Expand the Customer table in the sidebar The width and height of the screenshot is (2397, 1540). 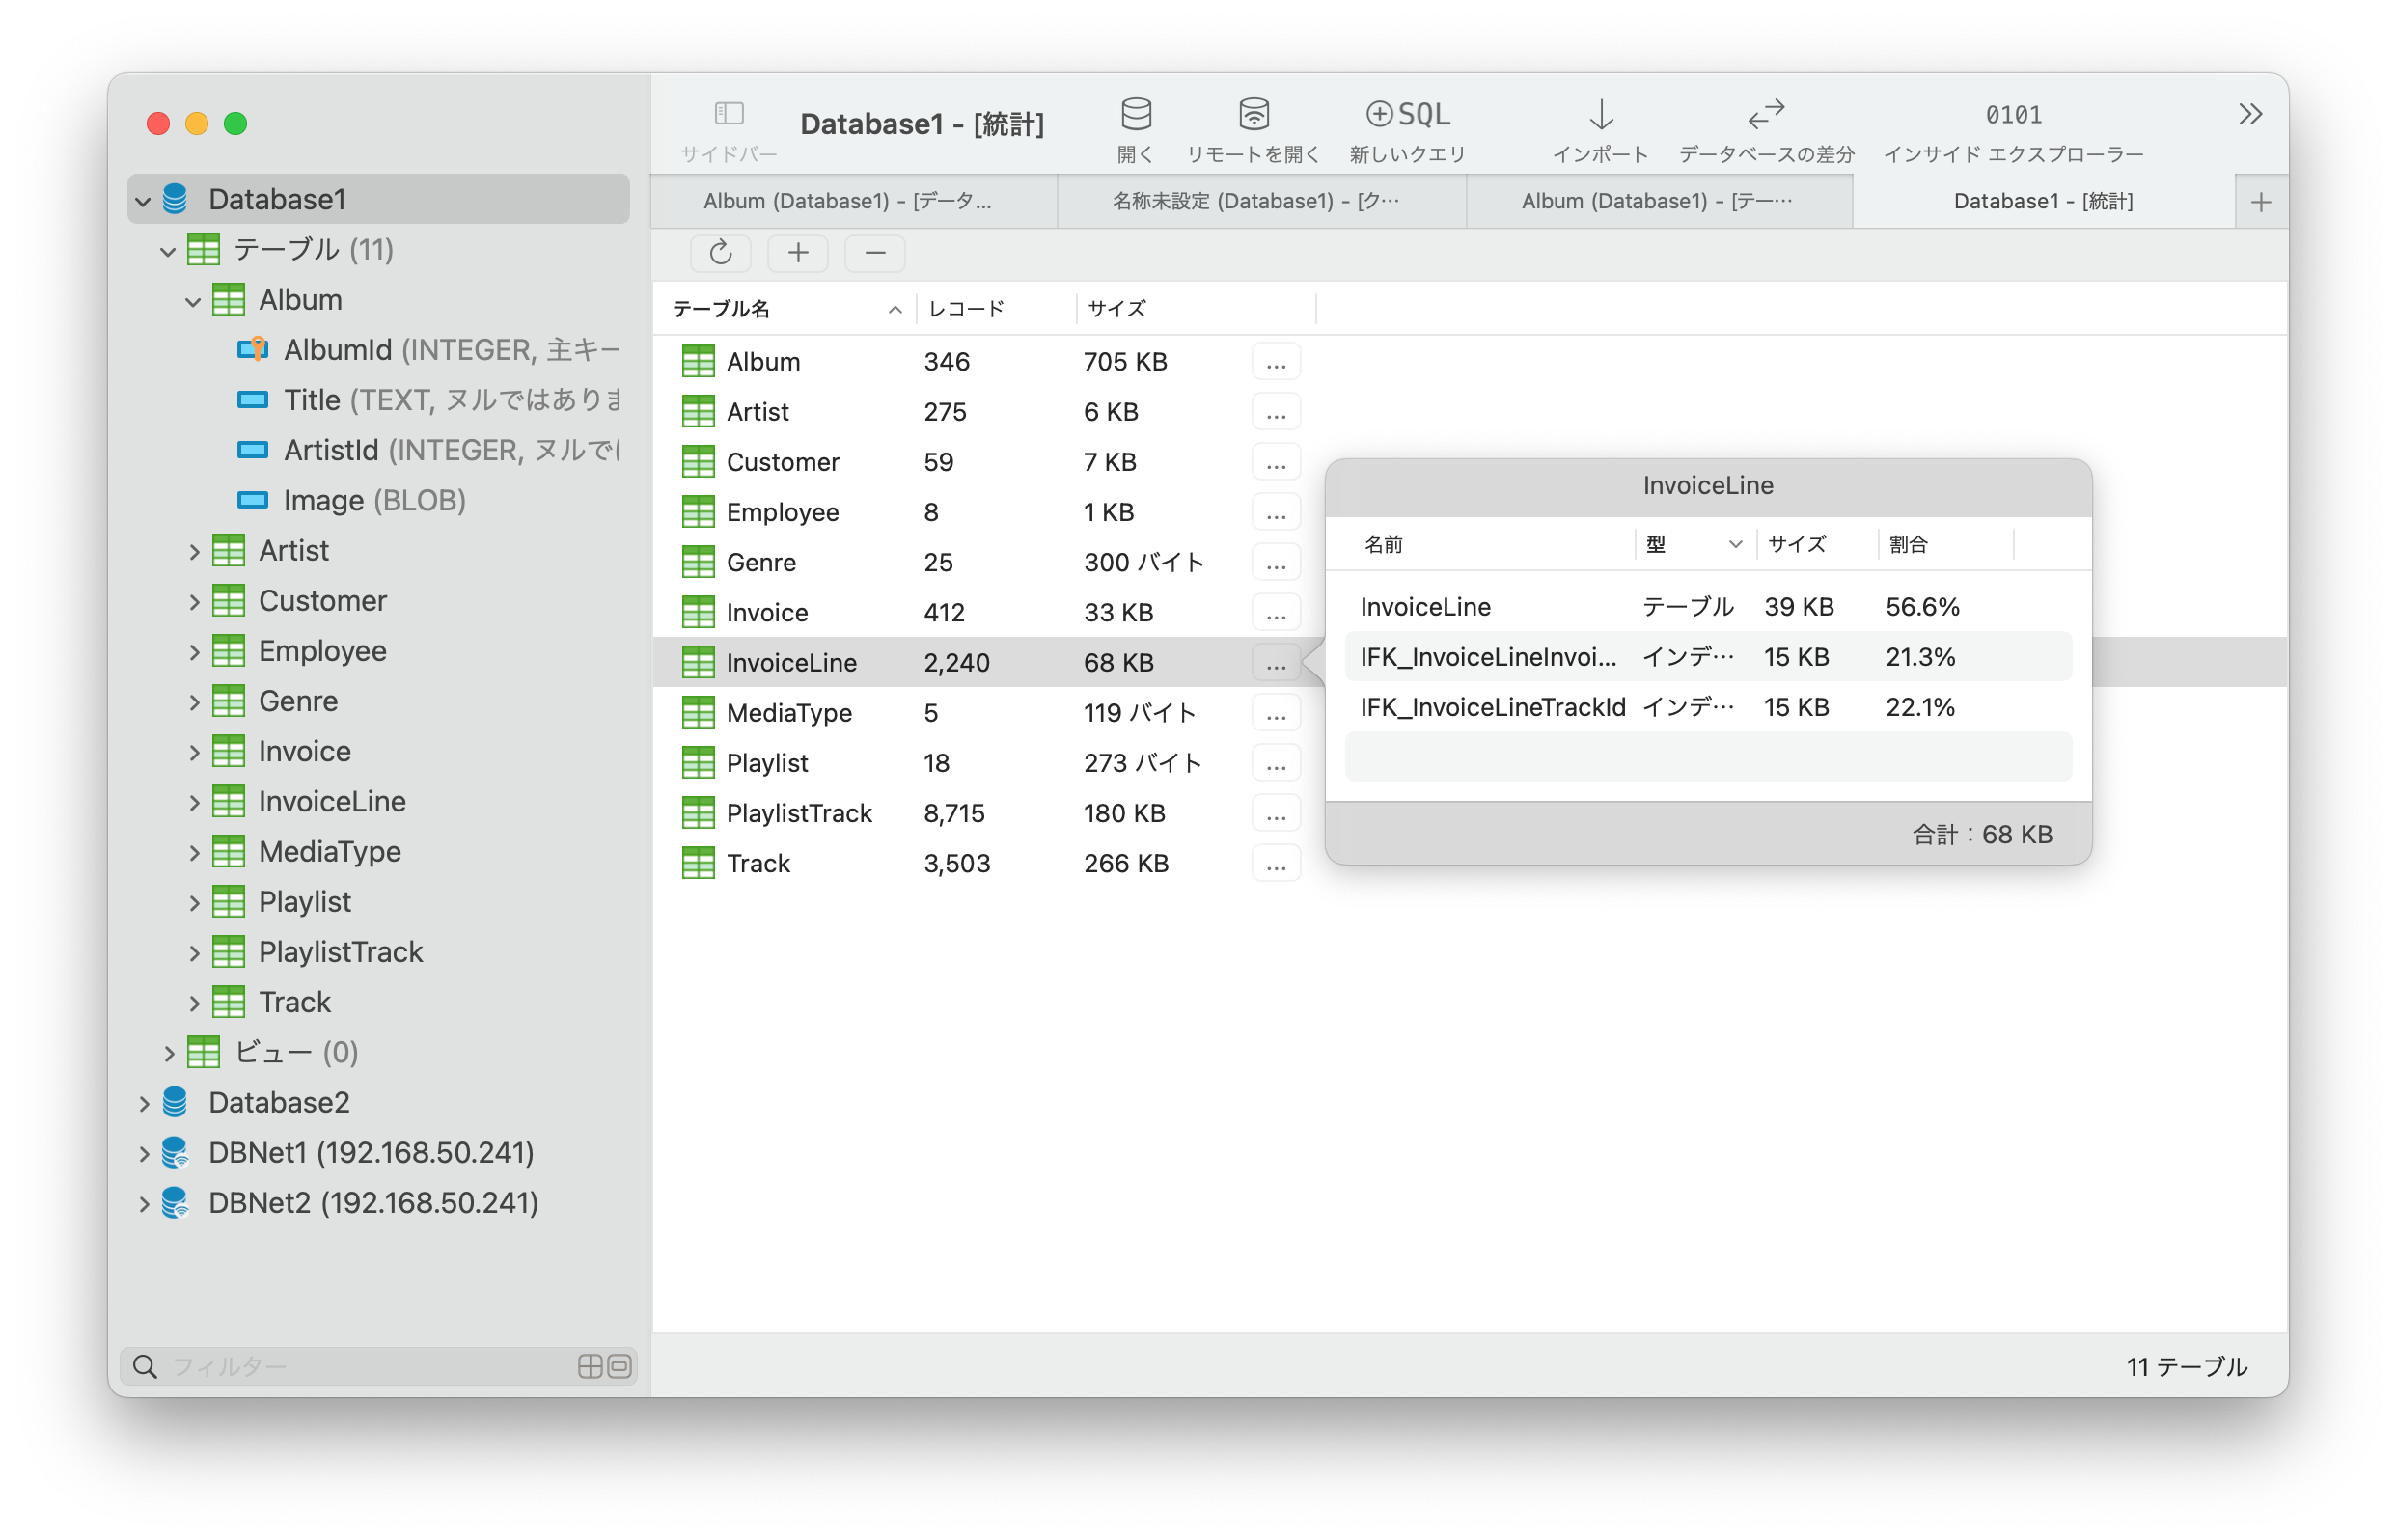194,601
